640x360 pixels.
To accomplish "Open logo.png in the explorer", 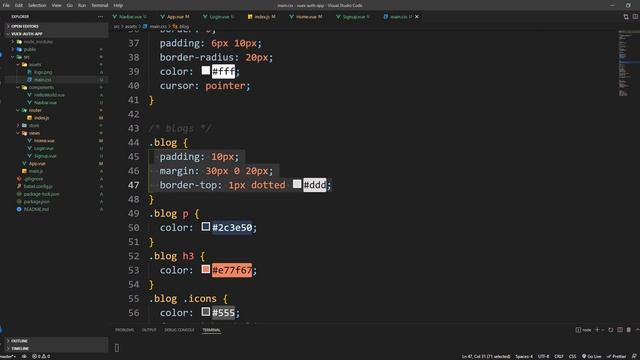I will point(43,72).
